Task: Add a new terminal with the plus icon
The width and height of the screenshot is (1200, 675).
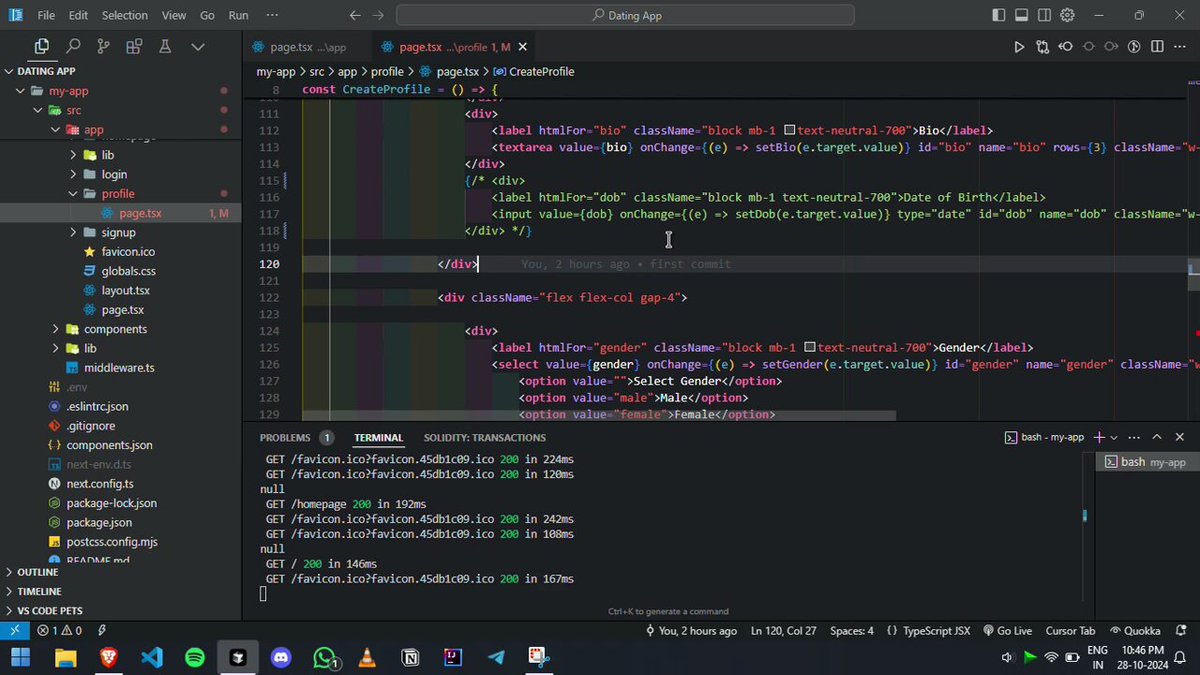Action: pos(1099,437)
